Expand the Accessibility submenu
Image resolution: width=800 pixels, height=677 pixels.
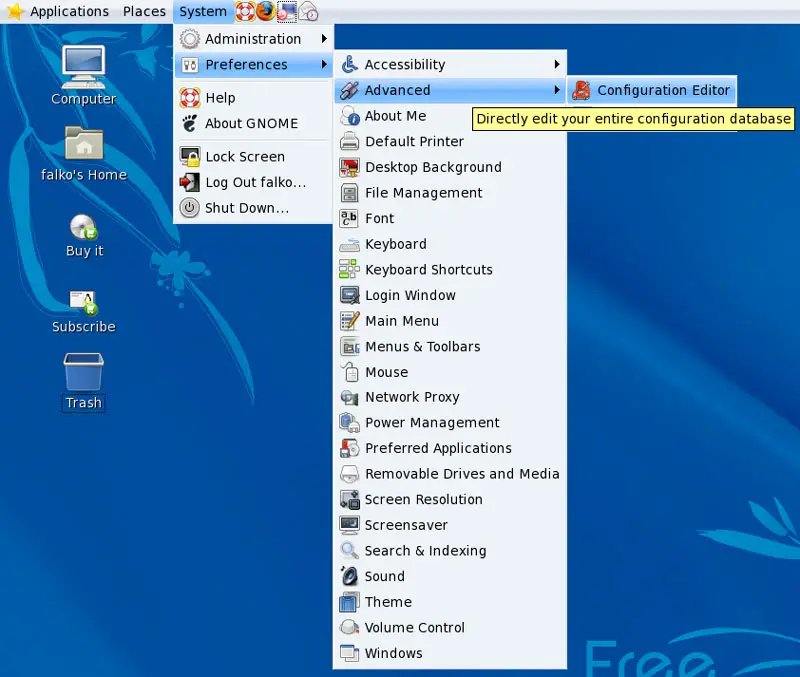[450, 64]
